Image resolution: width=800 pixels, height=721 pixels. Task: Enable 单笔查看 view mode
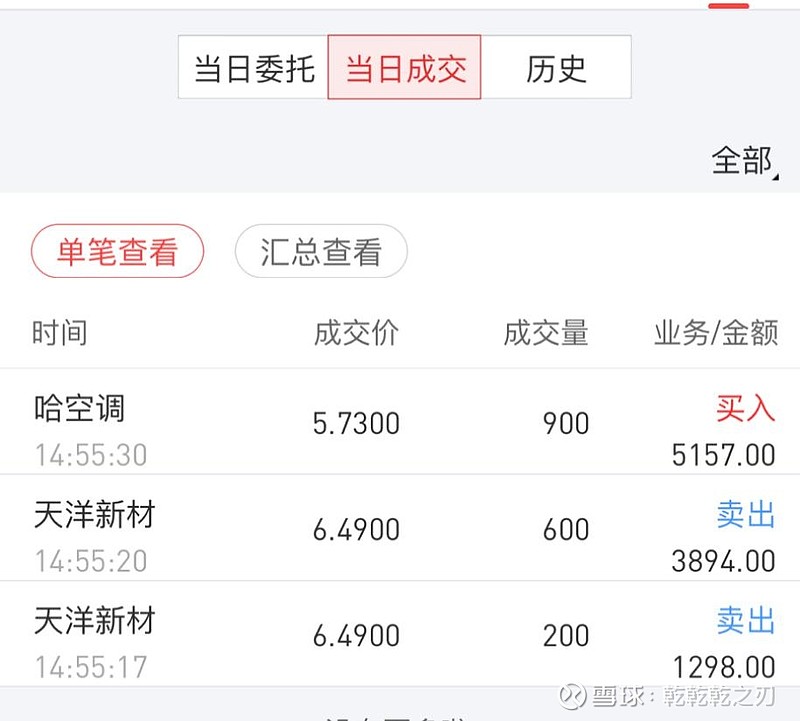pyautogui.click(x=117, y=251)
